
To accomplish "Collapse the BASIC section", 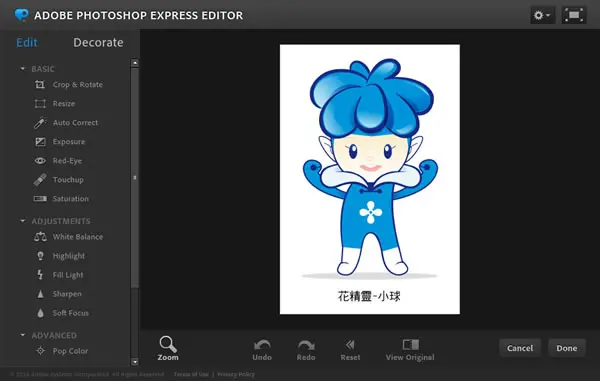I will click(x=23, y=69).
